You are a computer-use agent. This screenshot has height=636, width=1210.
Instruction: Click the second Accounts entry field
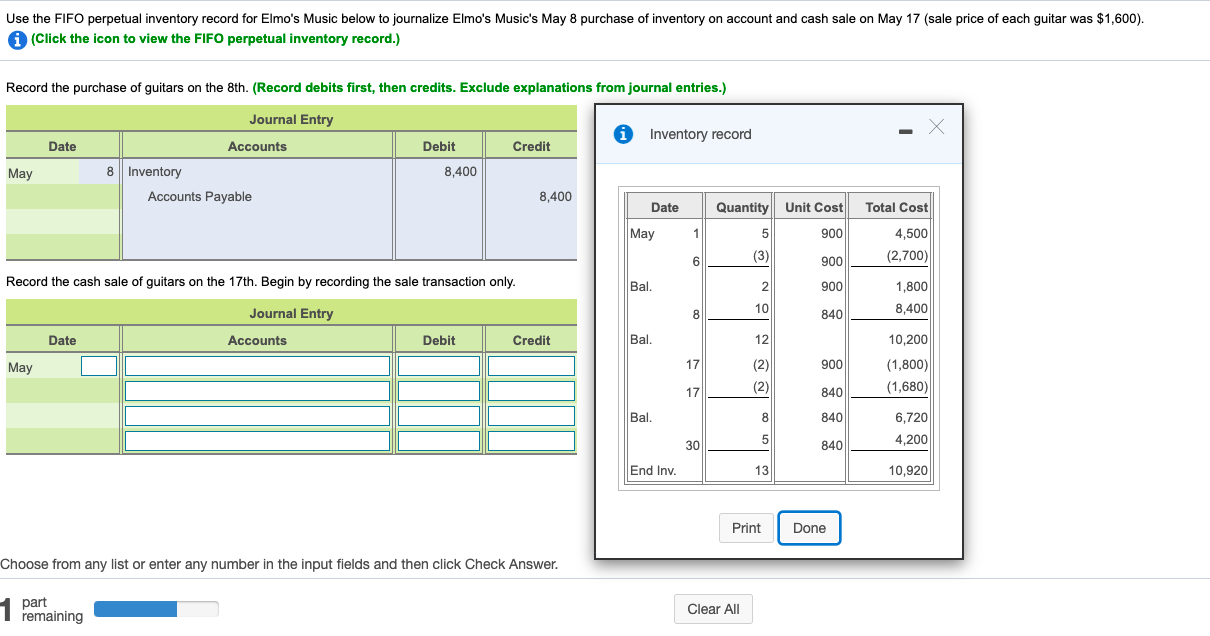257,391
